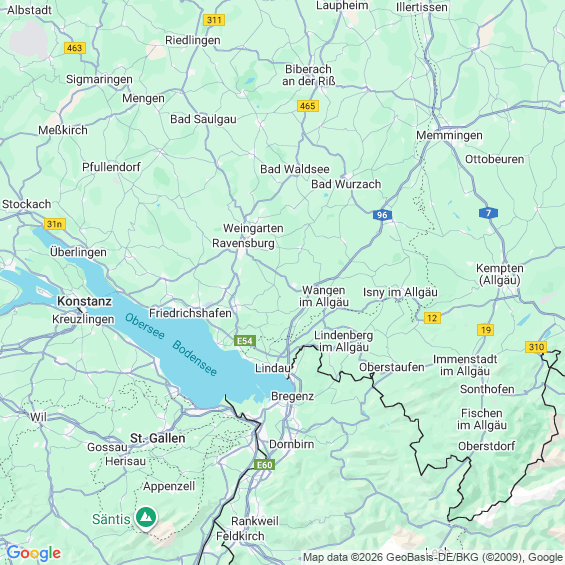Click the 12 road sign near Isny
Screen dimensions: 565x565
(432, 318)
